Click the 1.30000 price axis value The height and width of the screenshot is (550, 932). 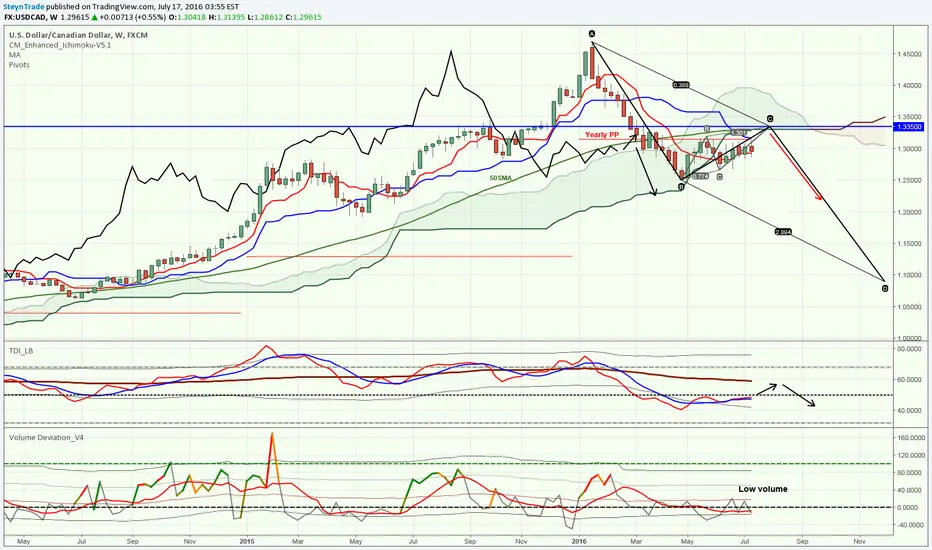click(x=909, y=149)
